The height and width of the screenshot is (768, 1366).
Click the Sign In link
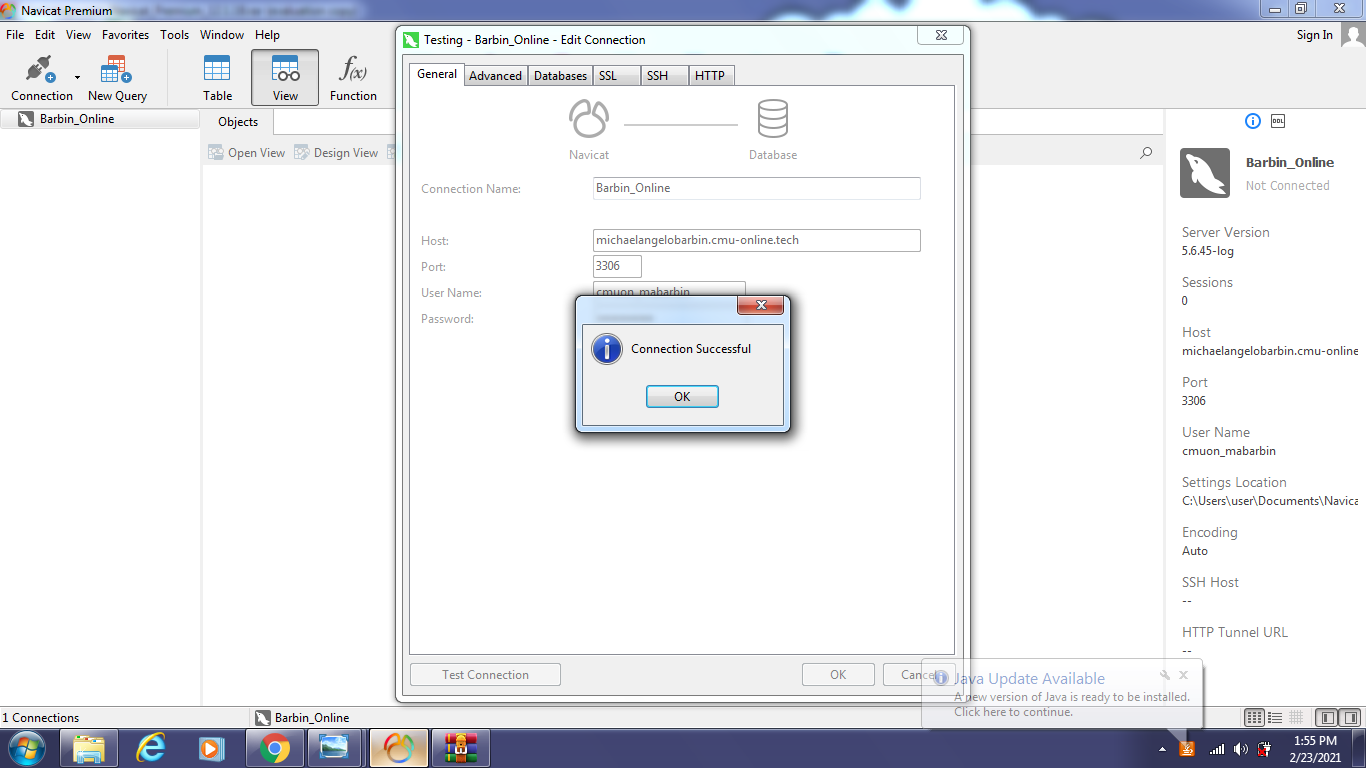tap(1314, 35)
